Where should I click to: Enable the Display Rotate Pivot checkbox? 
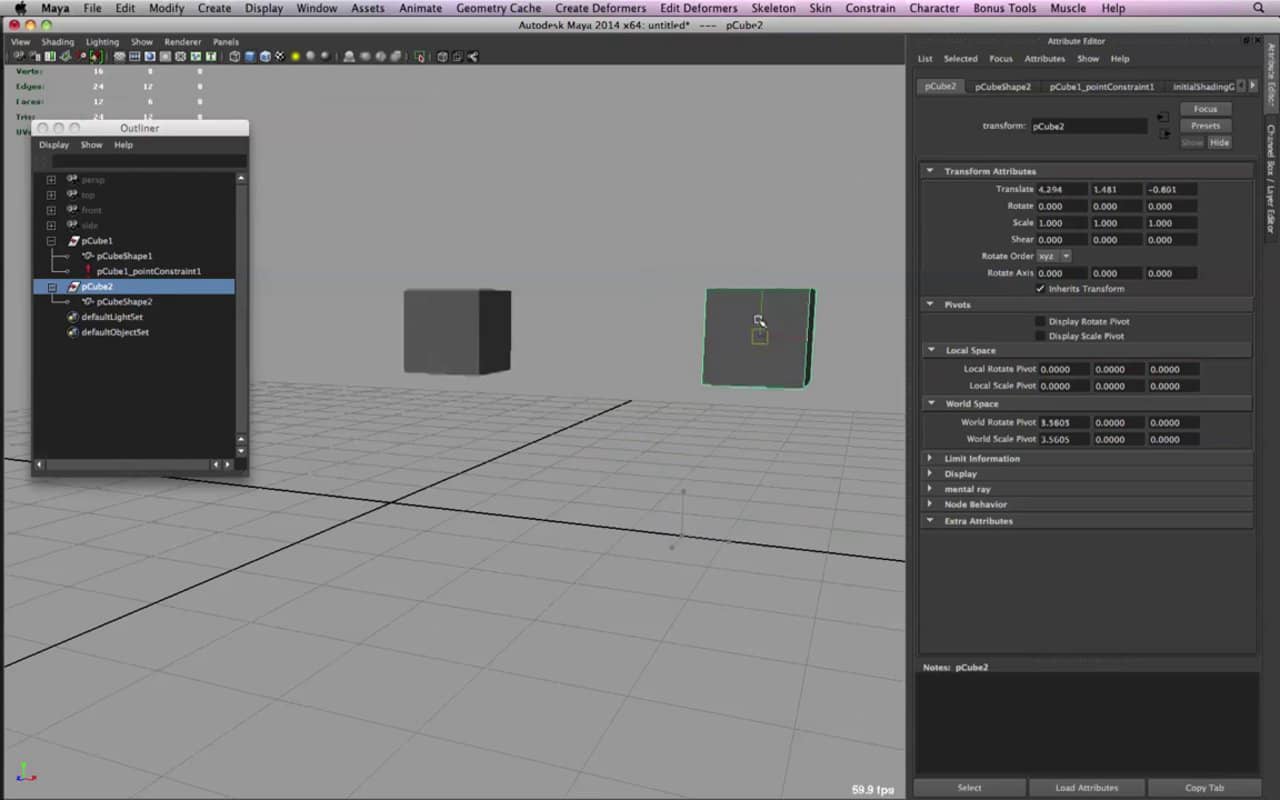click(x=1040, y=321)
